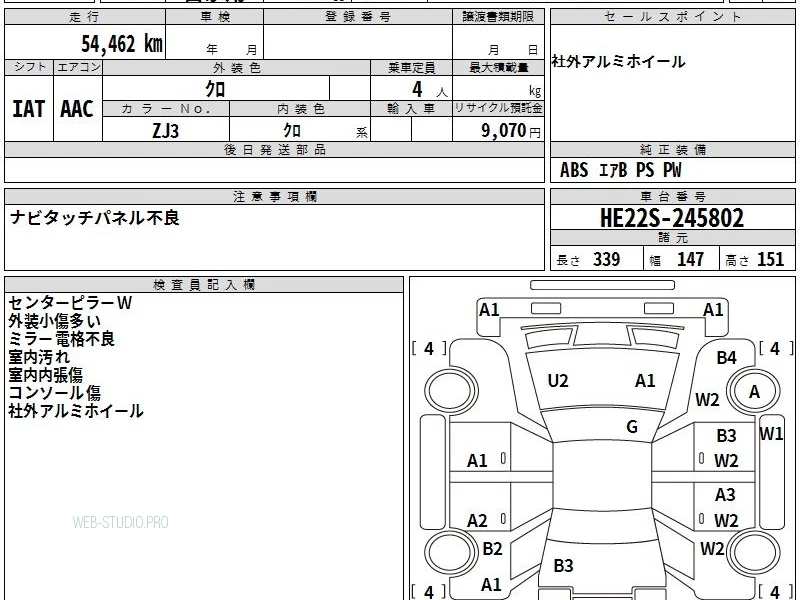The height and width of the screenshot is (600, 800).
Task: Click the B3 mark on rear hatch
Action: [x=564, y=566]
